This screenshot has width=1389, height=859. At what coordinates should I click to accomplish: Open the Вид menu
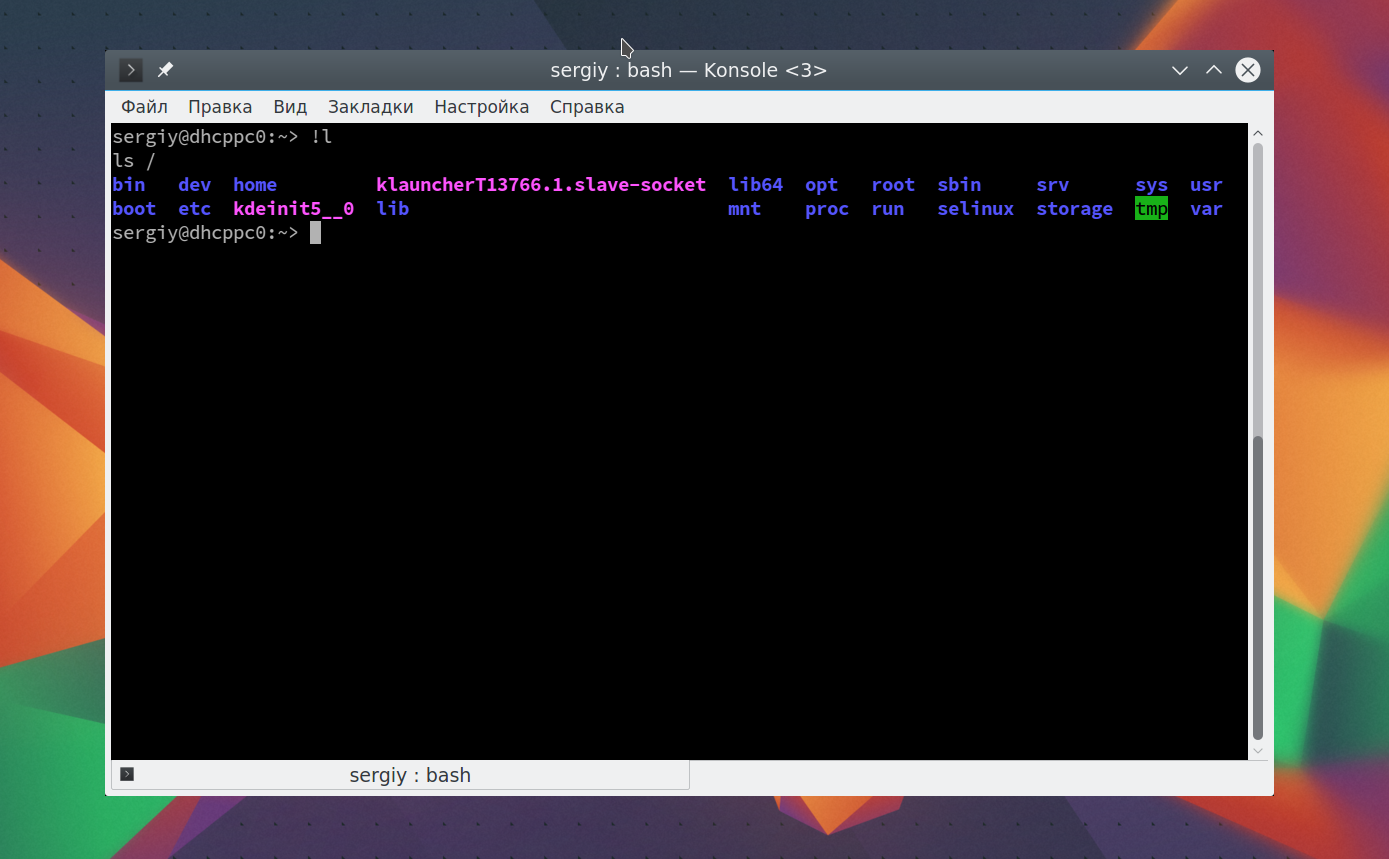click(290, 107)
